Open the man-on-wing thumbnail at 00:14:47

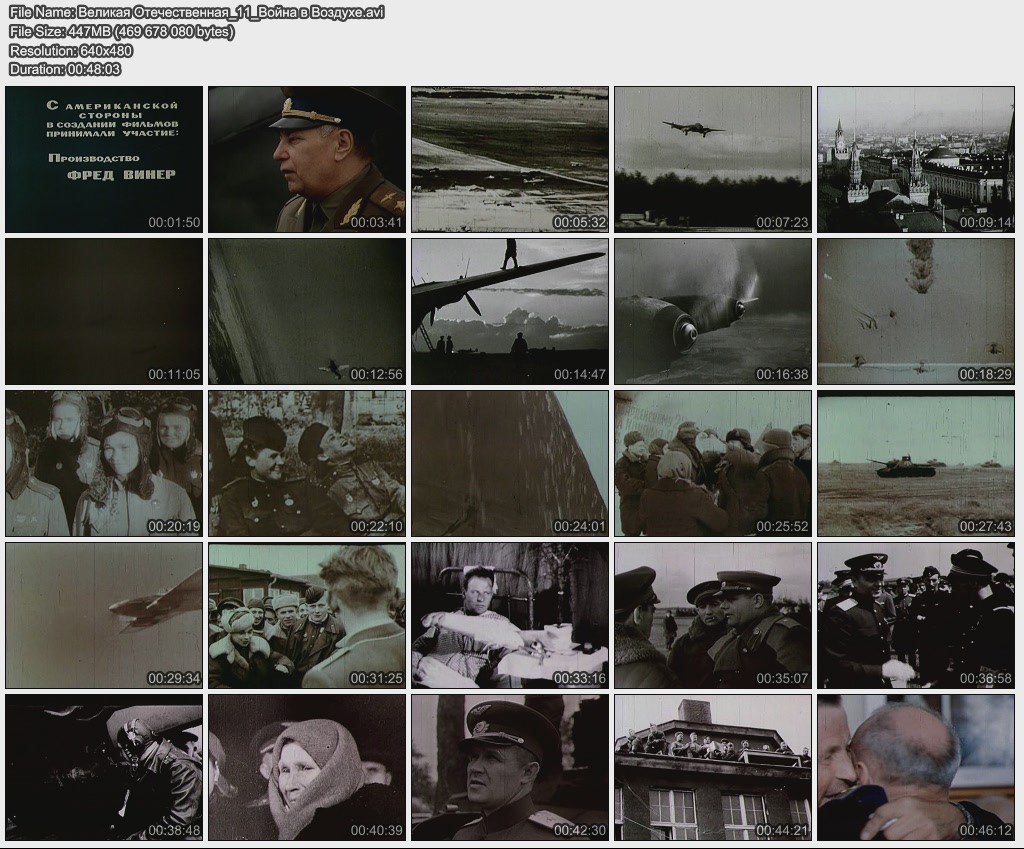click(510, 311)
